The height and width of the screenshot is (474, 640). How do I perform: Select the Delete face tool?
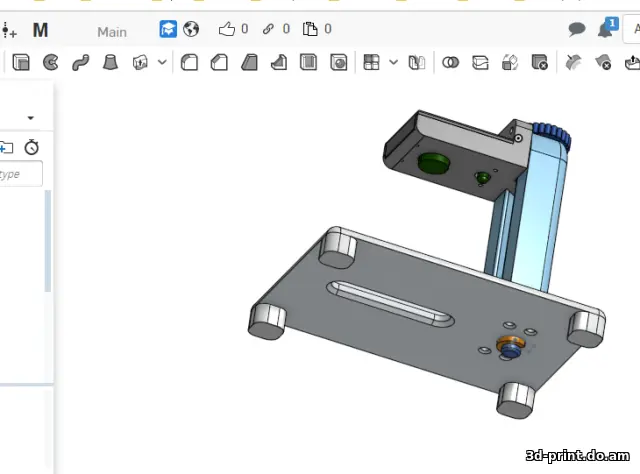[603, 62]
